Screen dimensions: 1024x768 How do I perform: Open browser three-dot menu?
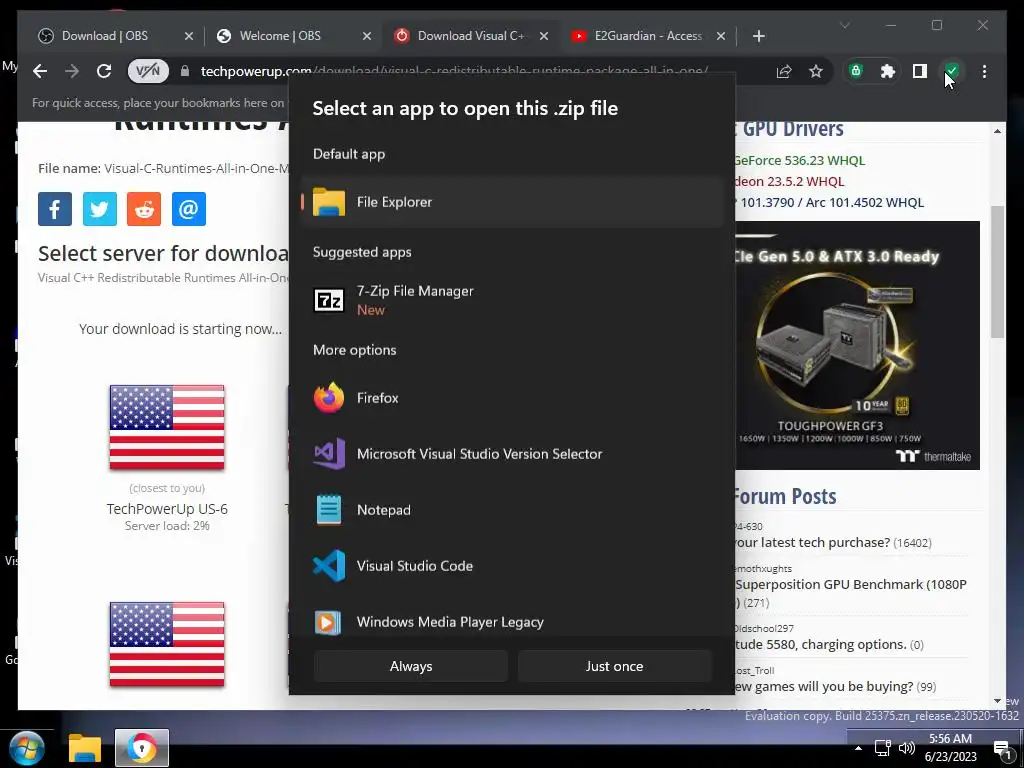pos(984,71)
